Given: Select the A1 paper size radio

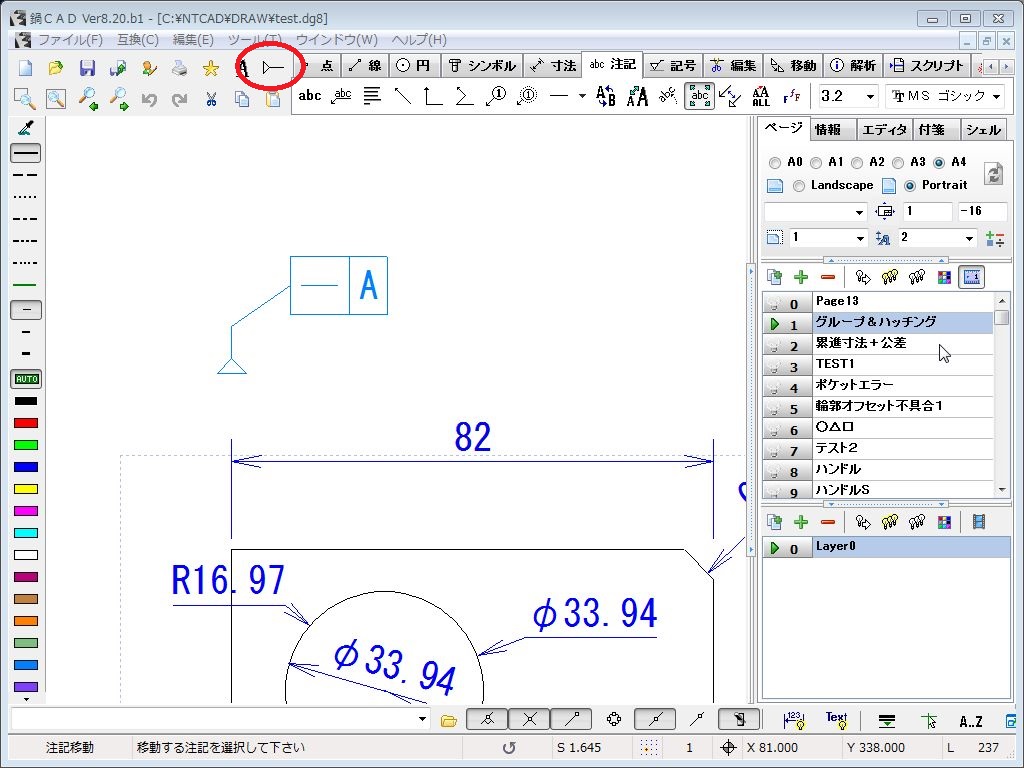Looking at the screenshot, I should (816, 163).
